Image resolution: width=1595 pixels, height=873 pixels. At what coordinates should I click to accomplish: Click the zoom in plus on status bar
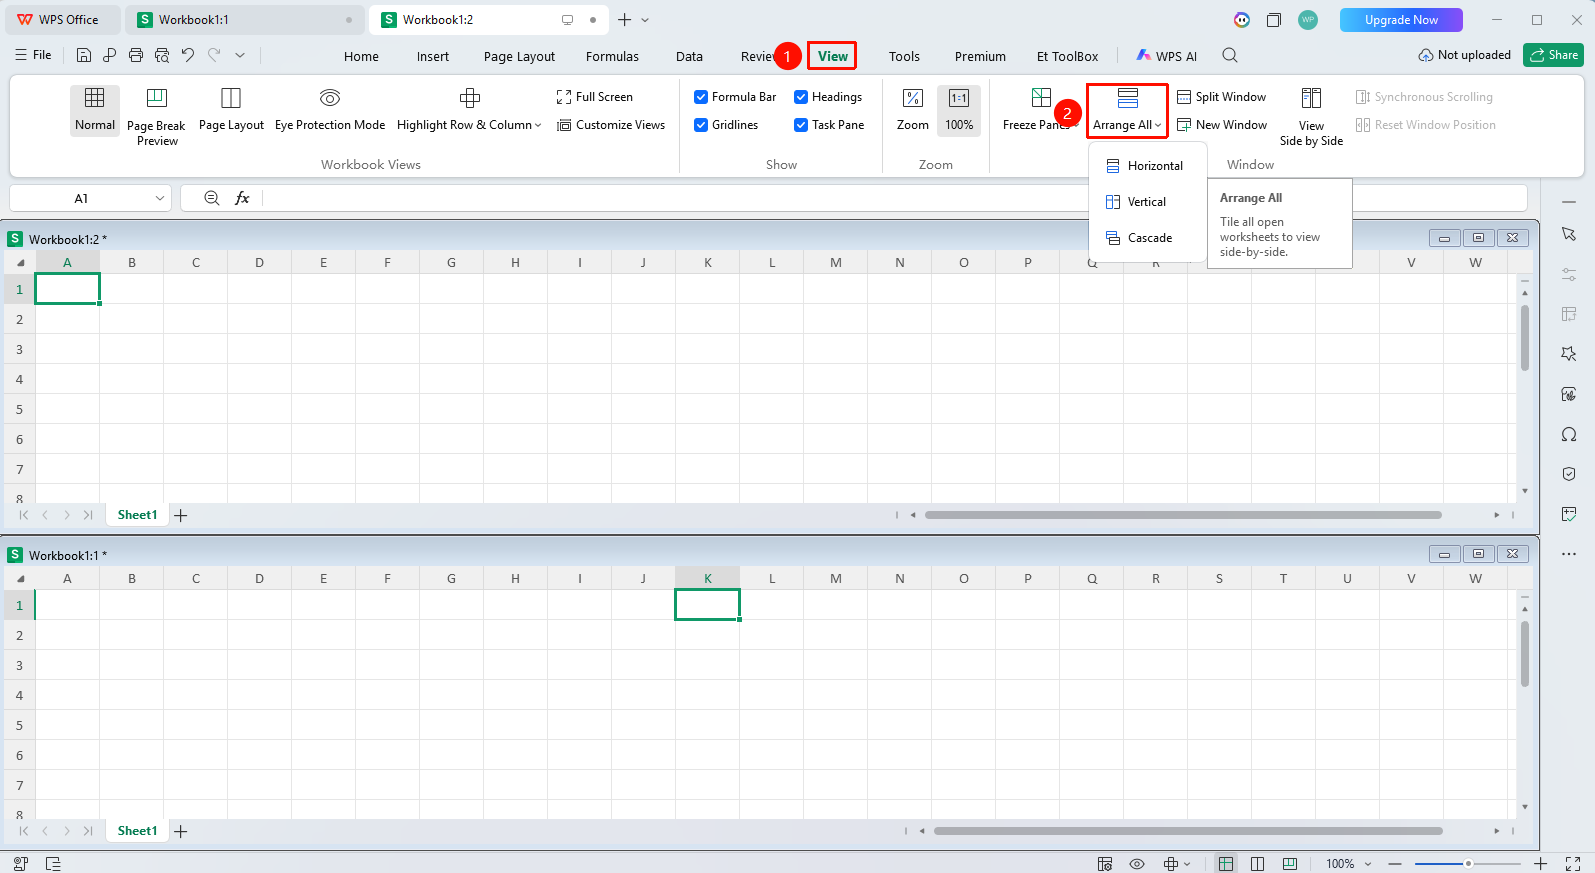coord(1541,863)
